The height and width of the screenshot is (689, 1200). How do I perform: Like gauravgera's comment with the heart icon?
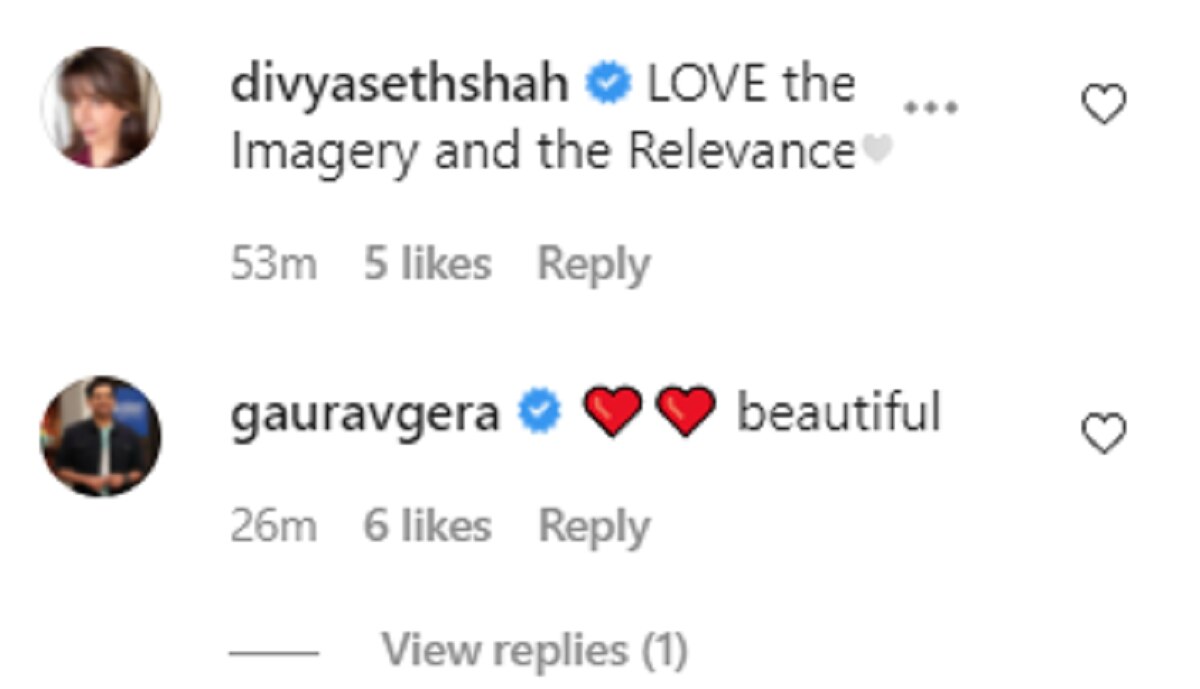(x=1105, y=433)
